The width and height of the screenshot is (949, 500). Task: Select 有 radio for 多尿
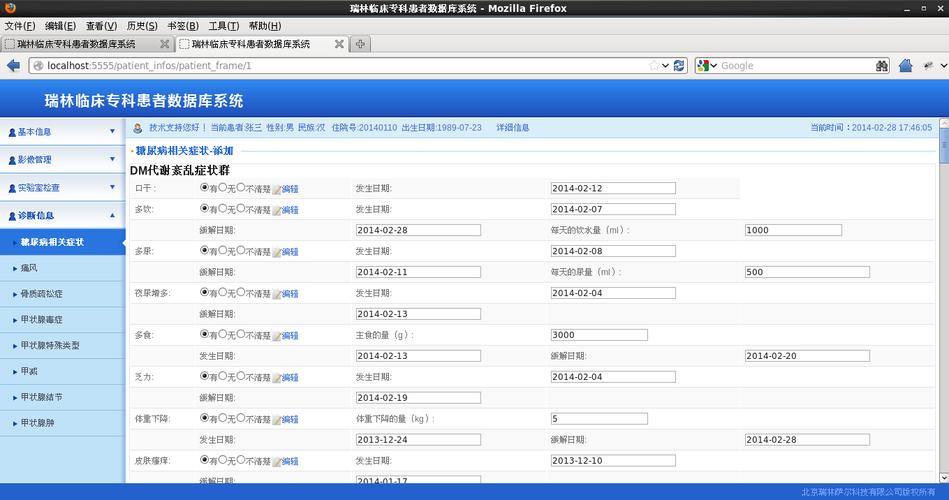coord(205,250)
